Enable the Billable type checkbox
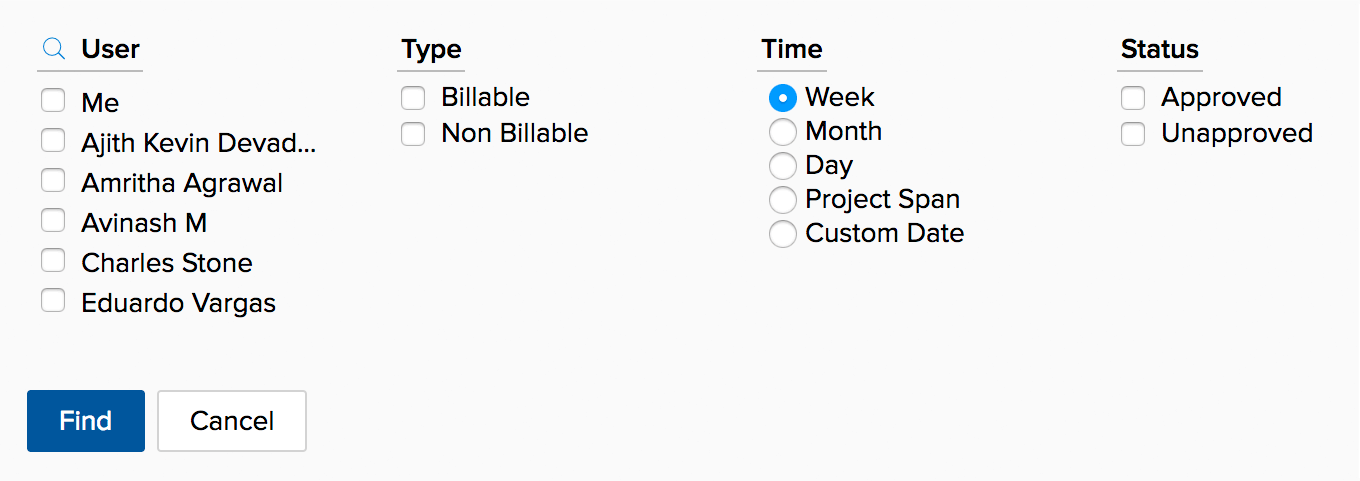 pyautogui.click(x=413, y=98)
